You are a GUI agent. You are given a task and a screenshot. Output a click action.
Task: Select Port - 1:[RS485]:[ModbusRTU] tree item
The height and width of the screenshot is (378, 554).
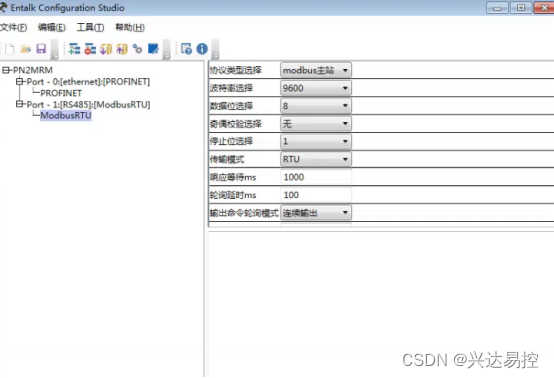tap(88, 105)
